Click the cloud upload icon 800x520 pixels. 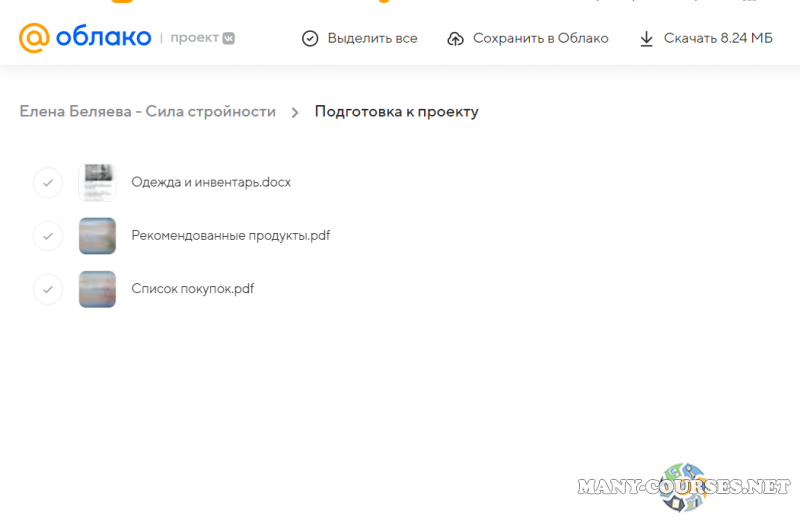click(x=456, y=39)
